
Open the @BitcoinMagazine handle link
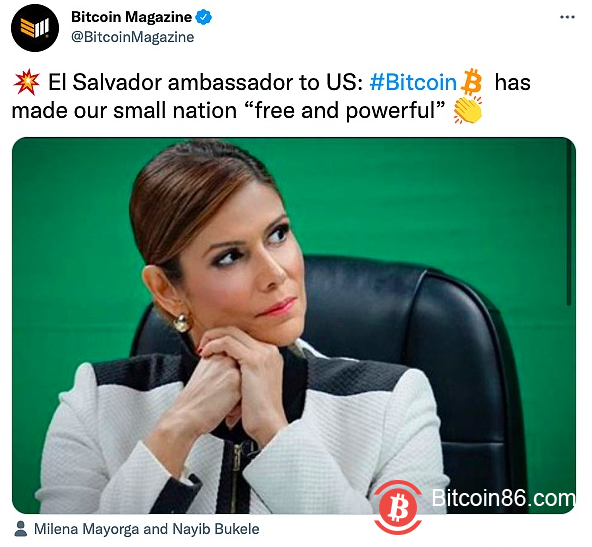coord(133,37)
